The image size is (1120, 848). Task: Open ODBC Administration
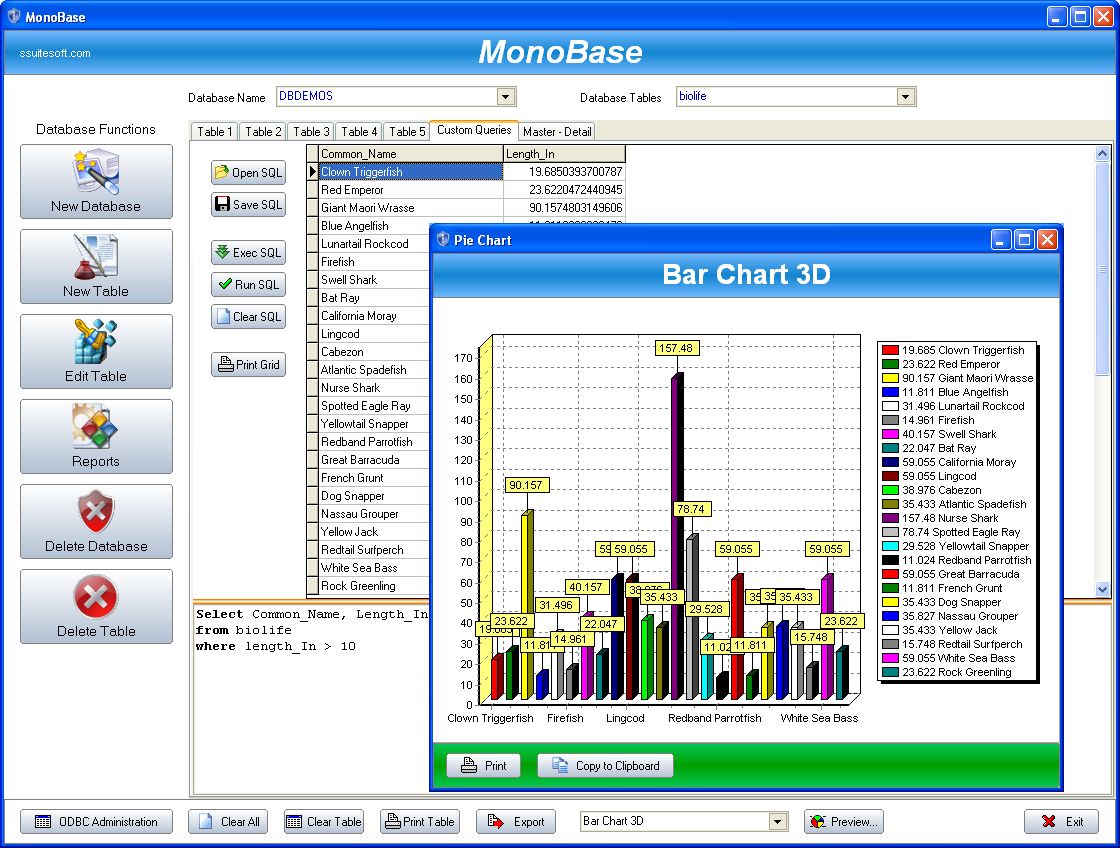96,821
